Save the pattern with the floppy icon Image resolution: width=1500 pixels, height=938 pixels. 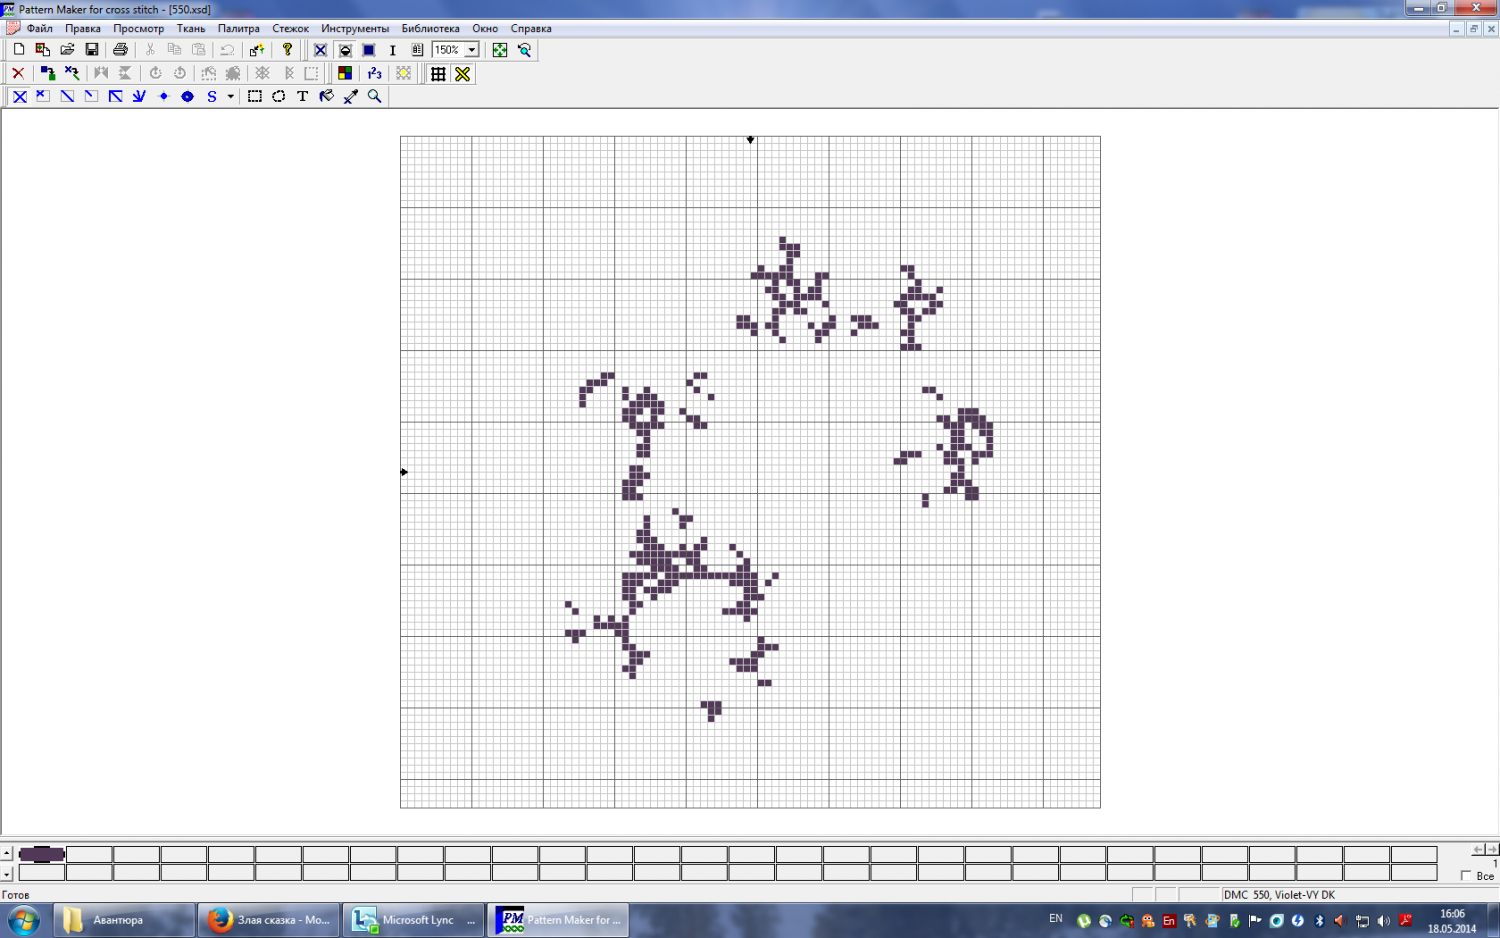coord(92,50)
